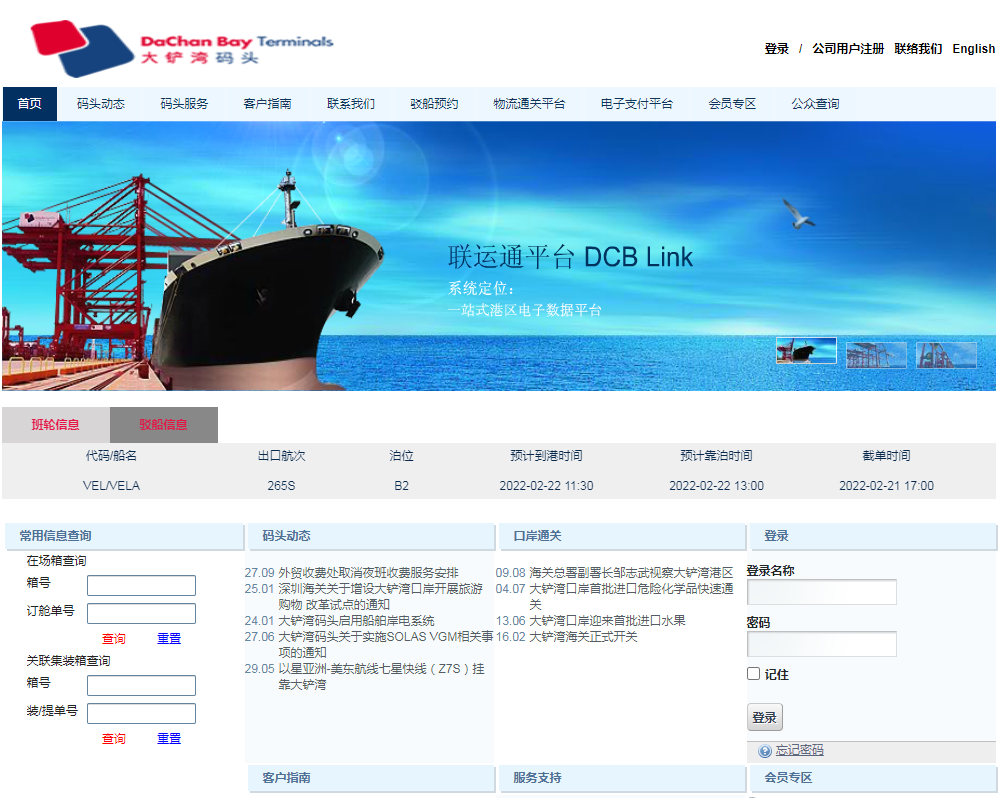This screenshot has width=1001, height=798.
Task: Open the 会员专区 navigation menu
Action: [732, 103]
